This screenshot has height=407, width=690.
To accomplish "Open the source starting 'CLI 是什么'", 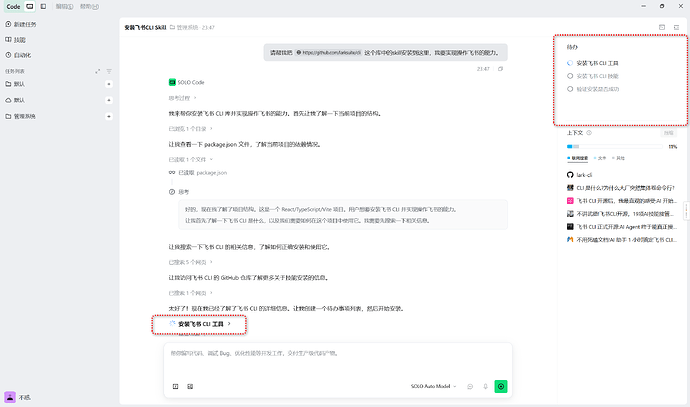I will point(621,188).
